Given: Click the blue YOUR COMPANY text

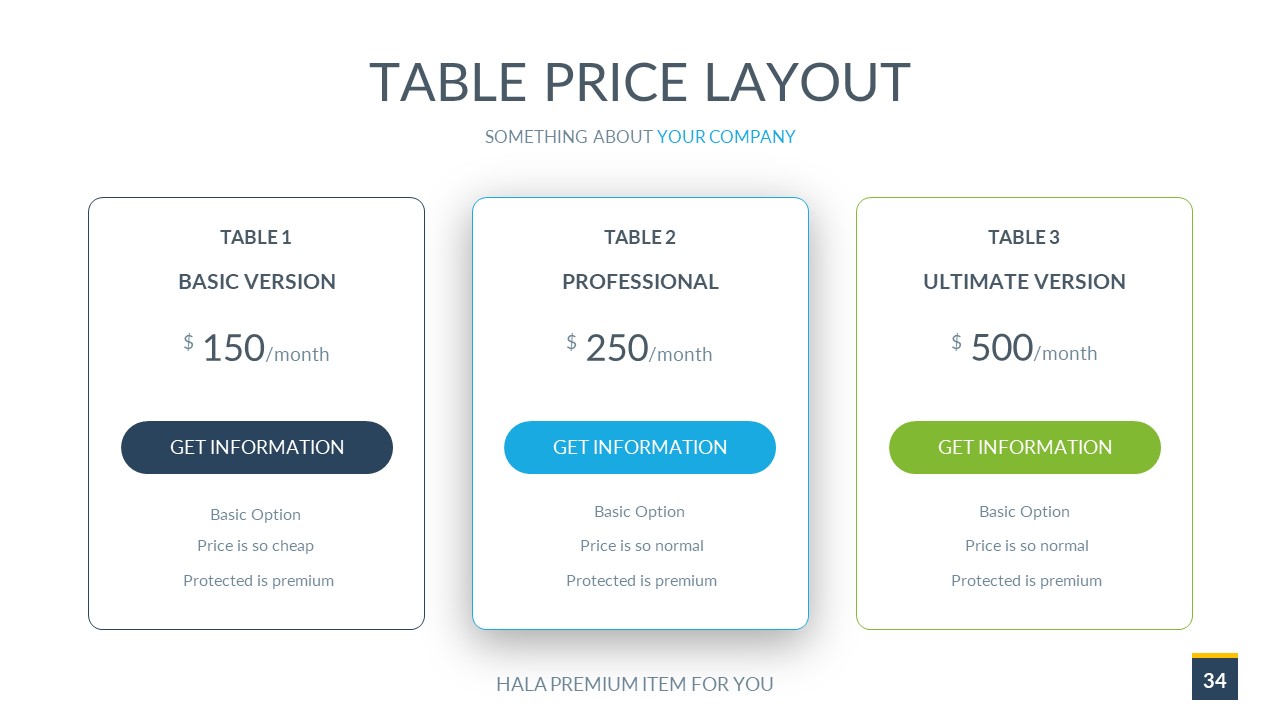Looking at the screenshot, I should (x=726, y=137).
